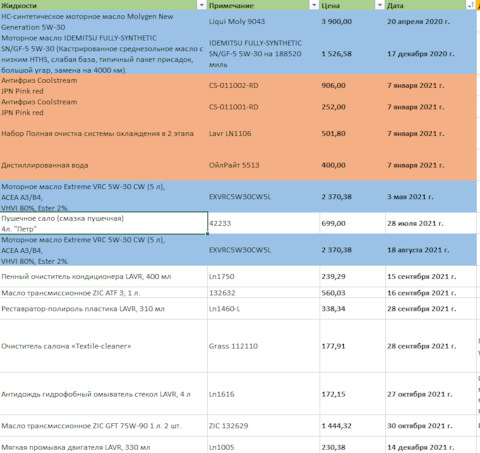480x453 pixels.
Task: Select the Набор Полная очистка системы охлаждения cell
Action: coord(103,133)
